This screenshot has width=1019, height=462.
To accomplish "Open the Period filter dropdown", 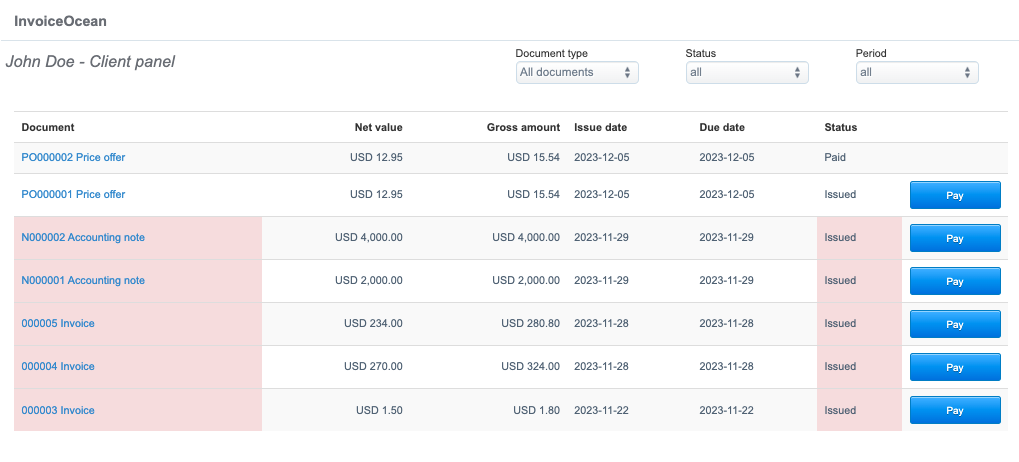I will (x=917, y=72).
